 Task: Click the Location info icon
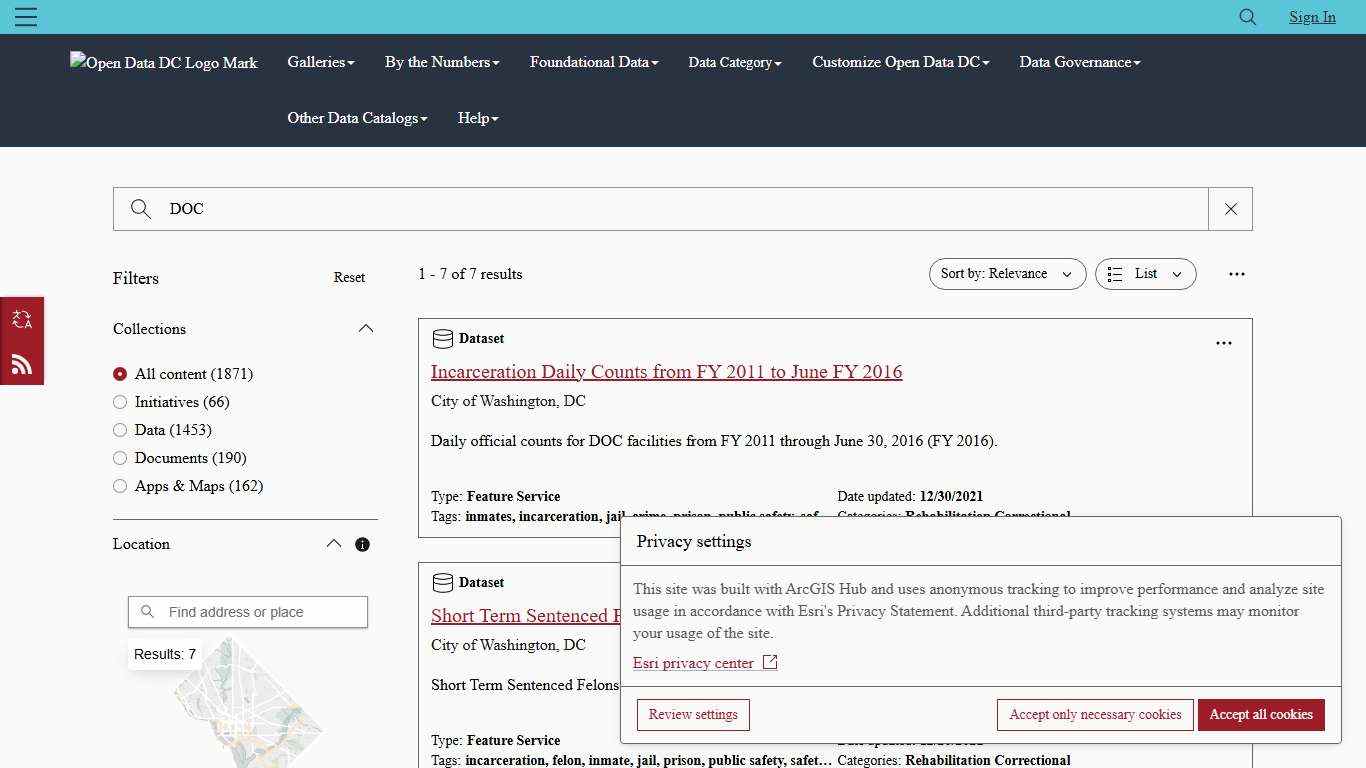(x=362, y=545)
